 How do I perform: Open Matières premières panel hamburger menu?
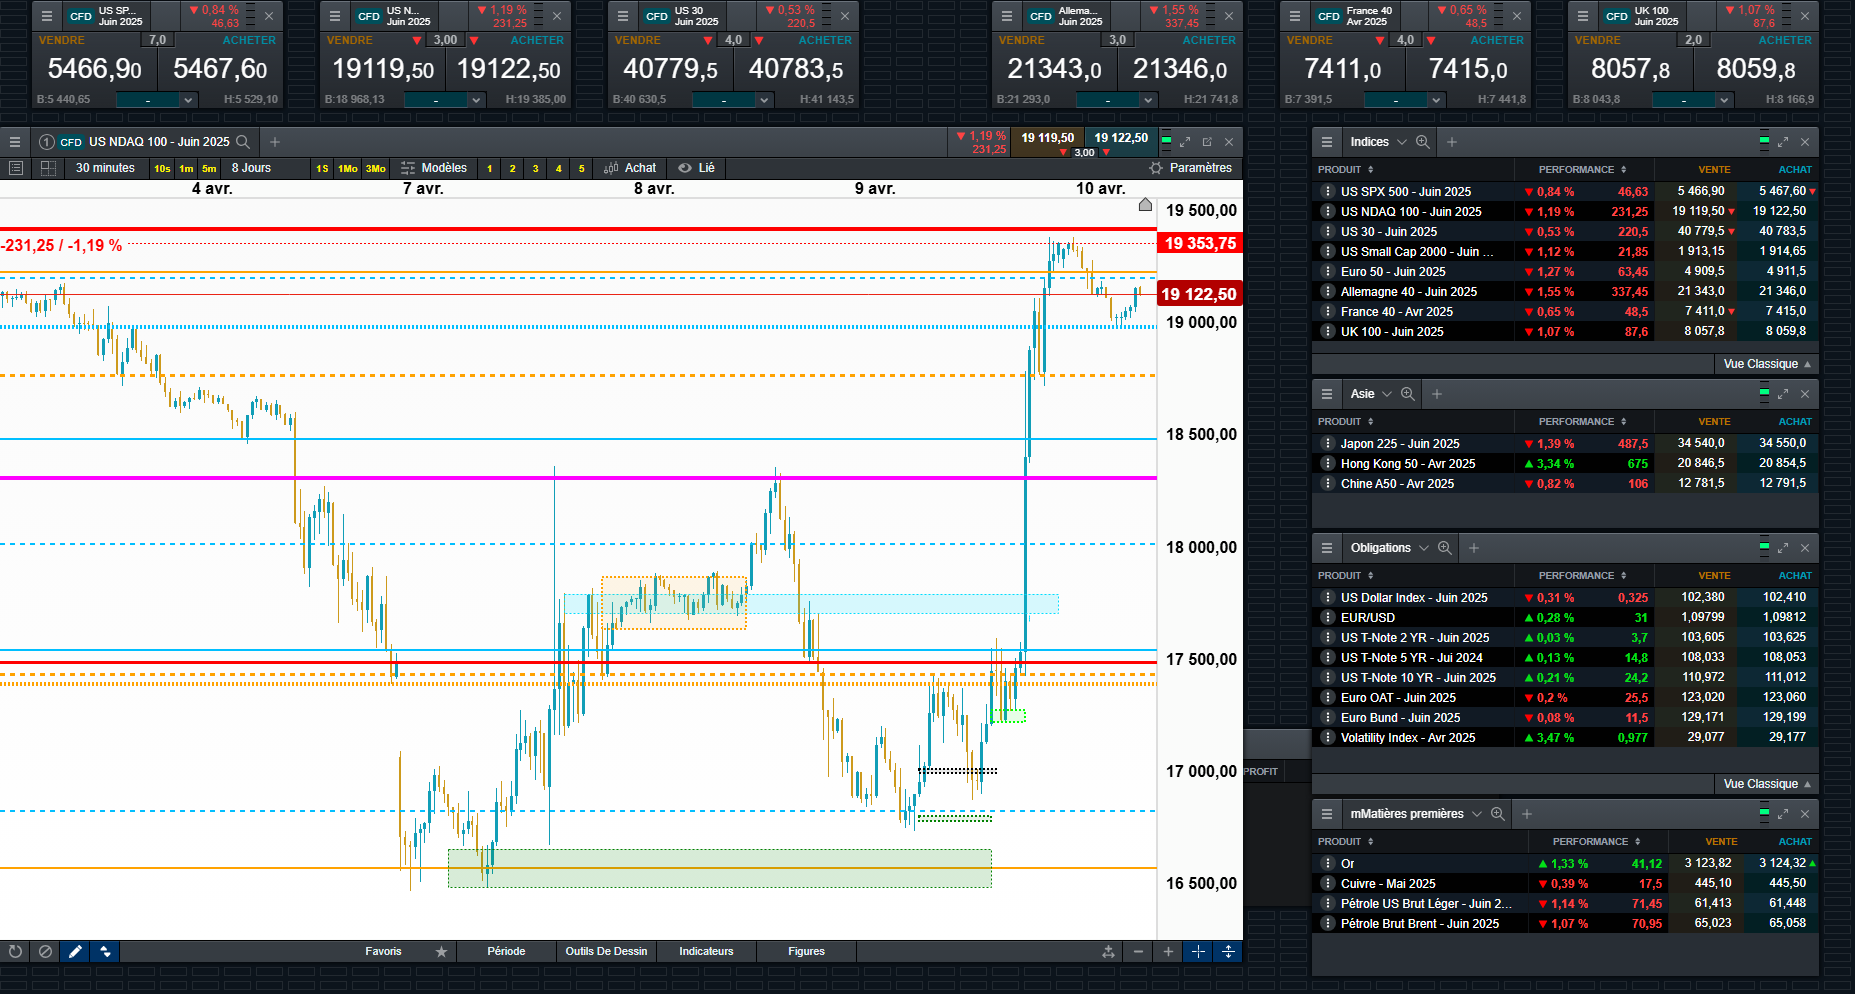pyautogui.click(x=1327, y=814)
